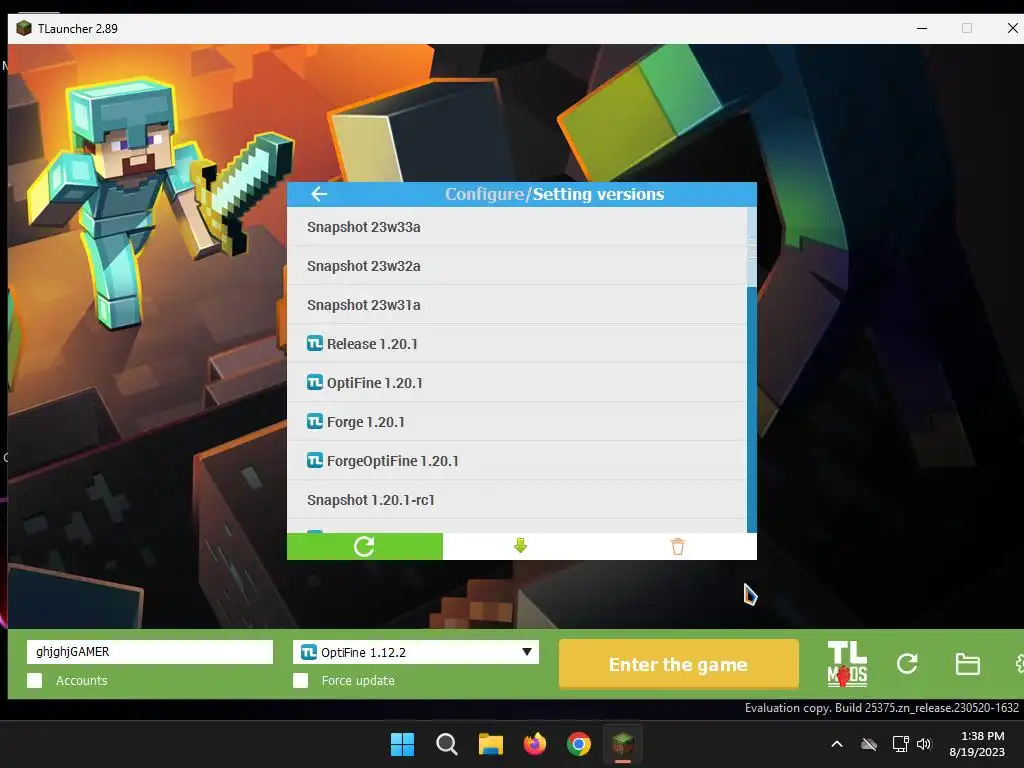Click the orange trash delete icon

click(x=678, y=546)
